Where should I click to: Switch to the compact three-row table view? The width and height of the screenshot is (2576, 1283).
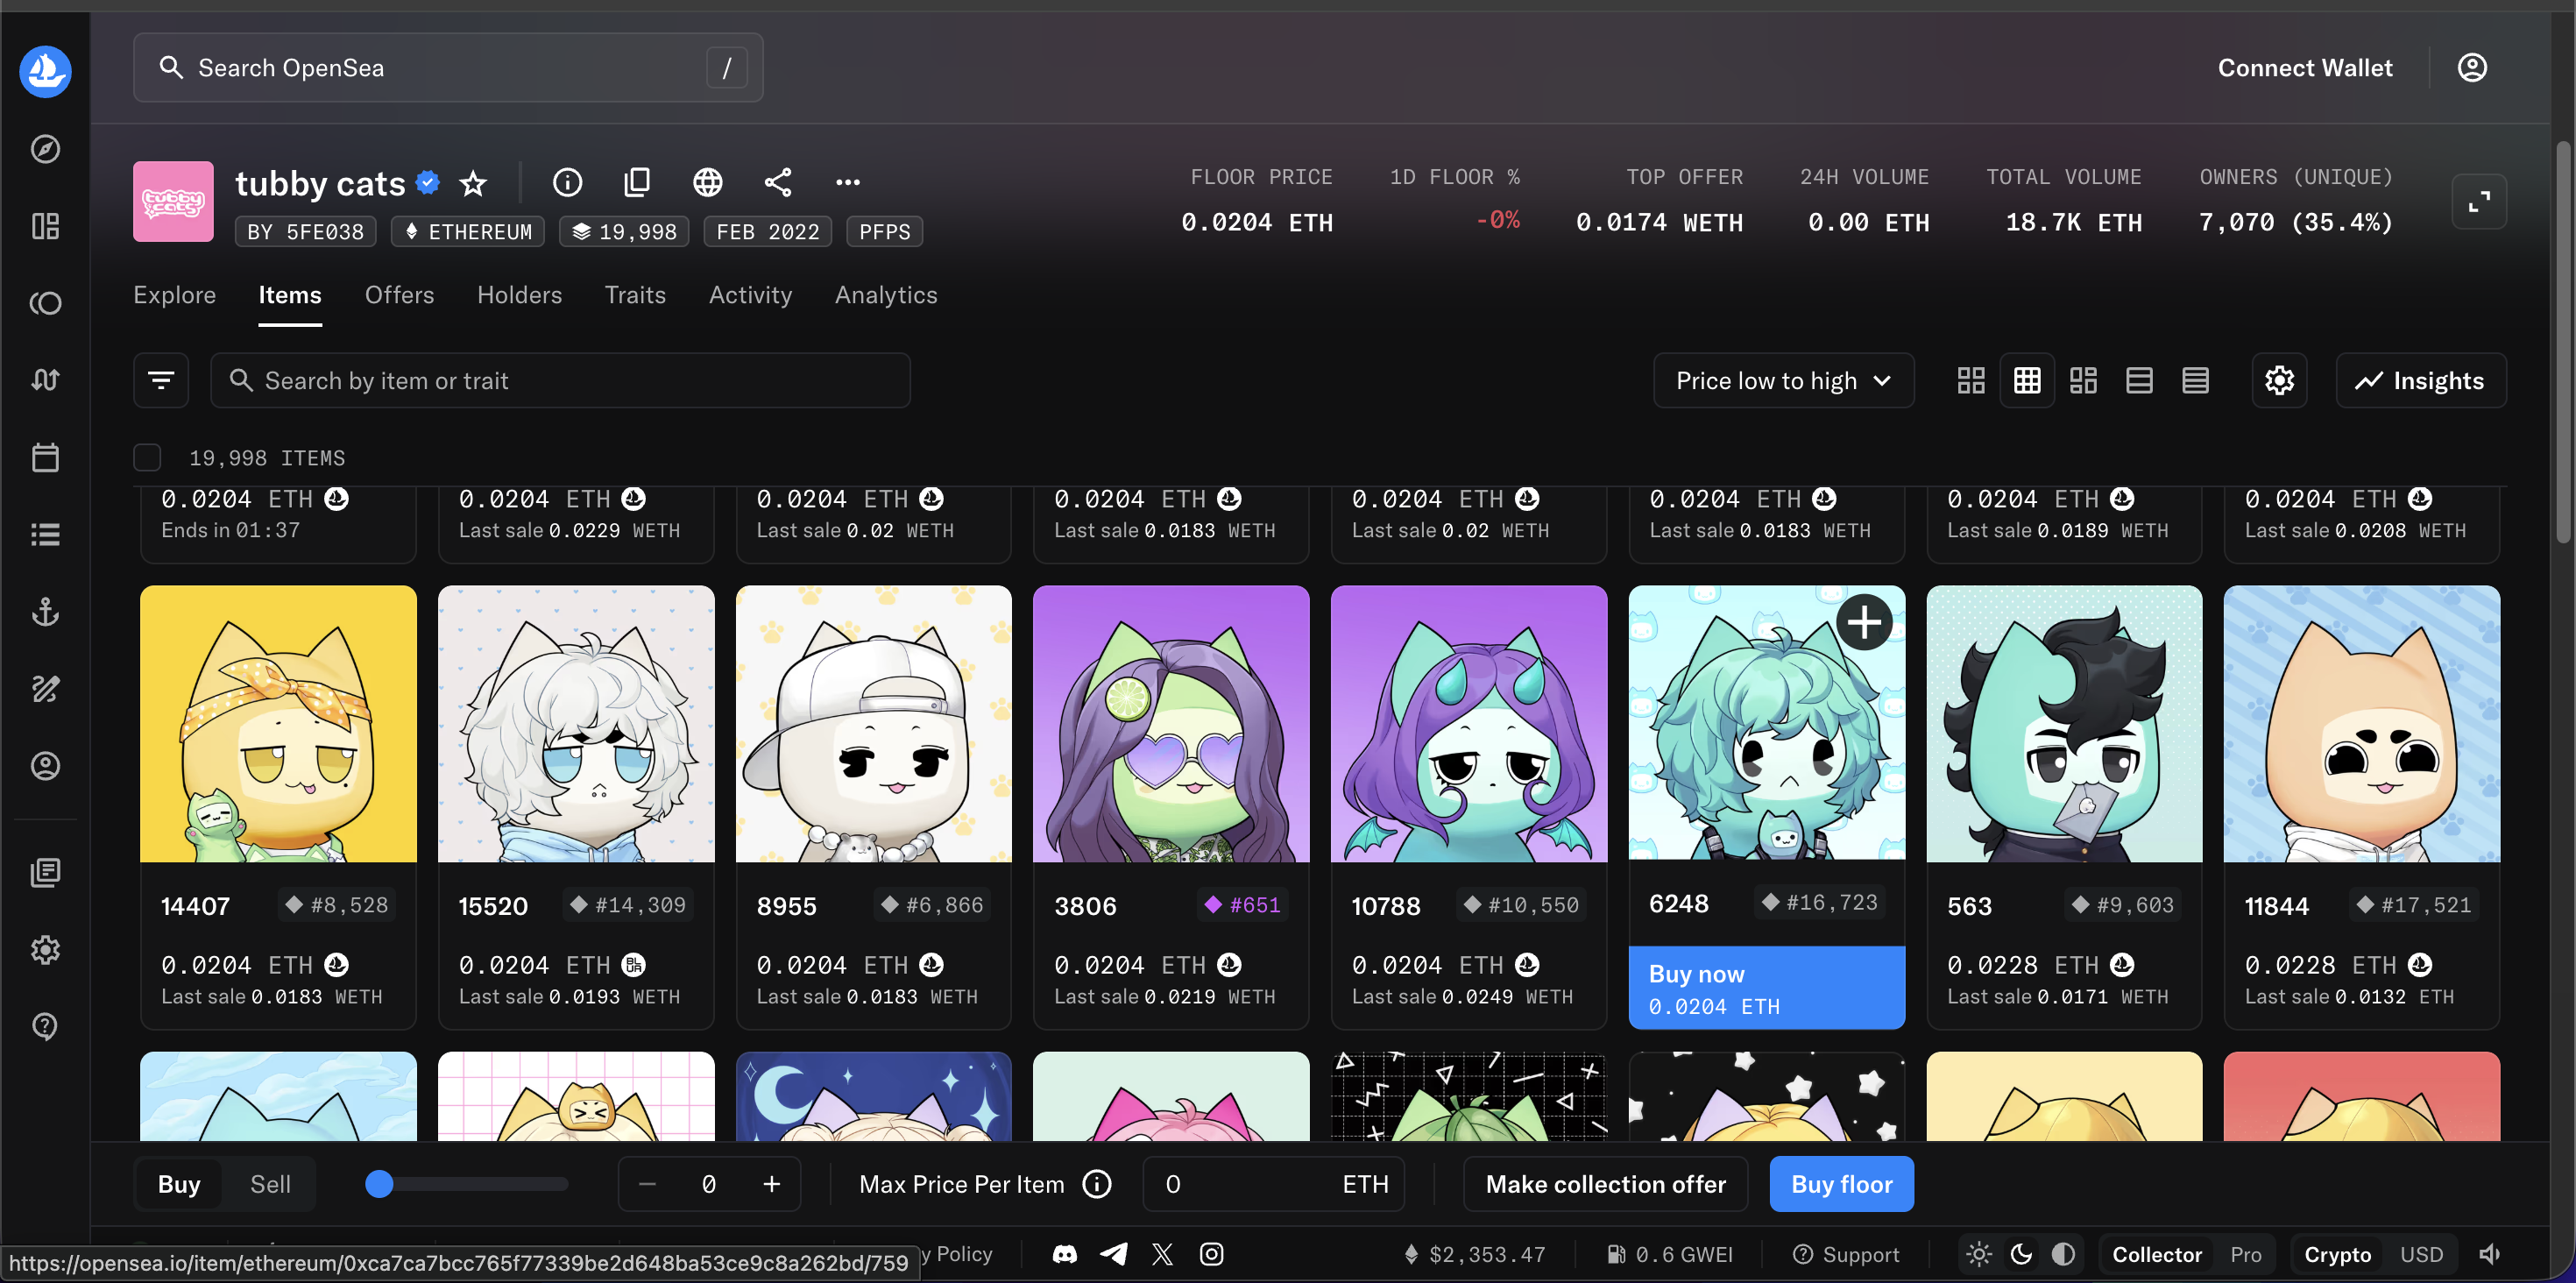tap(2195, 380)
